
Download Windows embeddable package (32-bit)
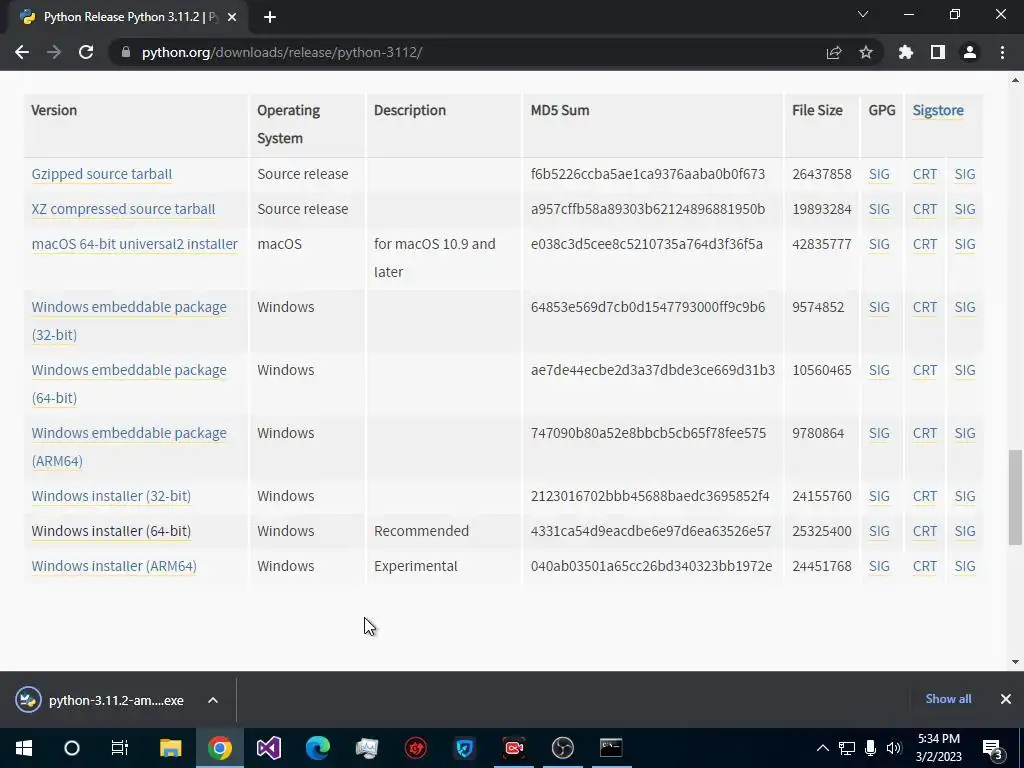coord(129,321)
